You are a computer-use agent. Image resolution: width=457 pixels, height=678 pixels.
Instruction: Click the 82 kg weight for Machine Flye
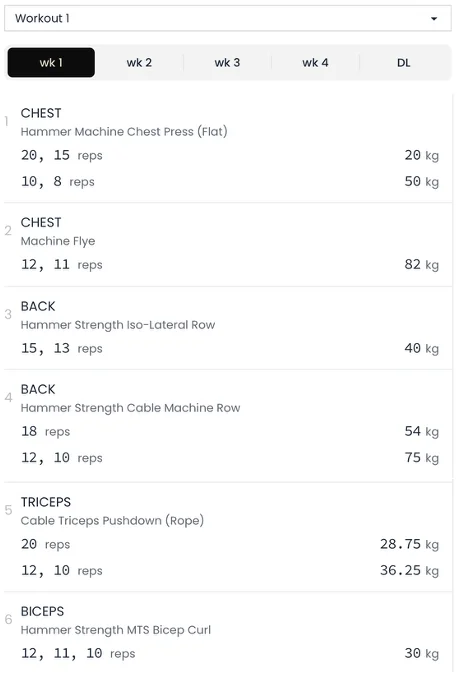(422, 265)
